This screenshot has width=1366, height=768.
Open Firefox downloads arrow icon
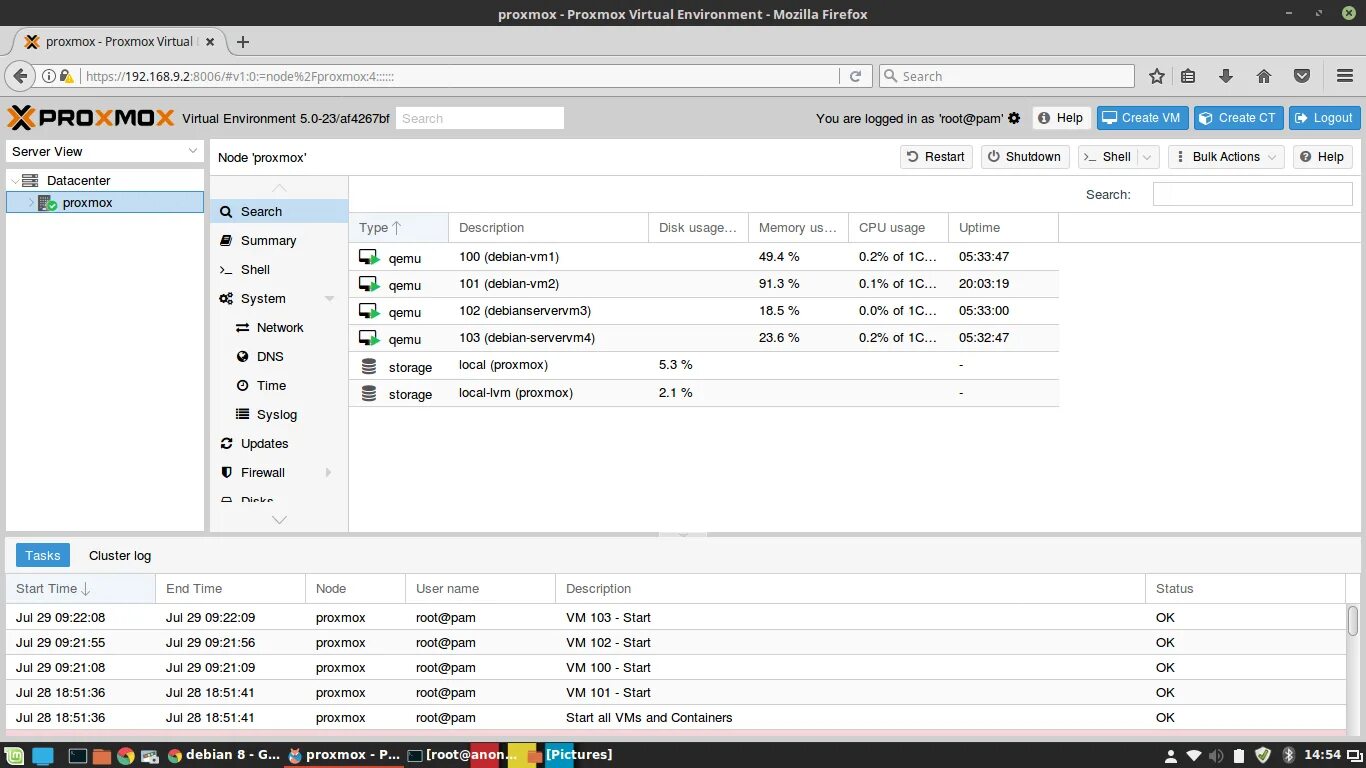tap(1226, 76)
